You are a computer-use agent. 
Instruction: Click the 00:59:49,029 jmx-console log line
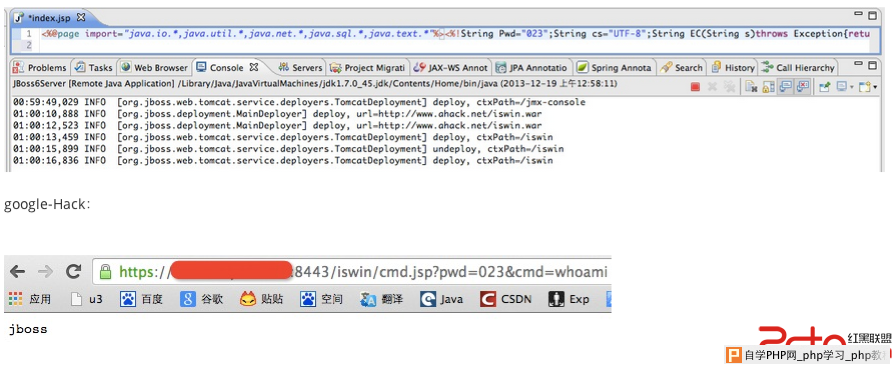pyautogui.click(x=299, y=102)
